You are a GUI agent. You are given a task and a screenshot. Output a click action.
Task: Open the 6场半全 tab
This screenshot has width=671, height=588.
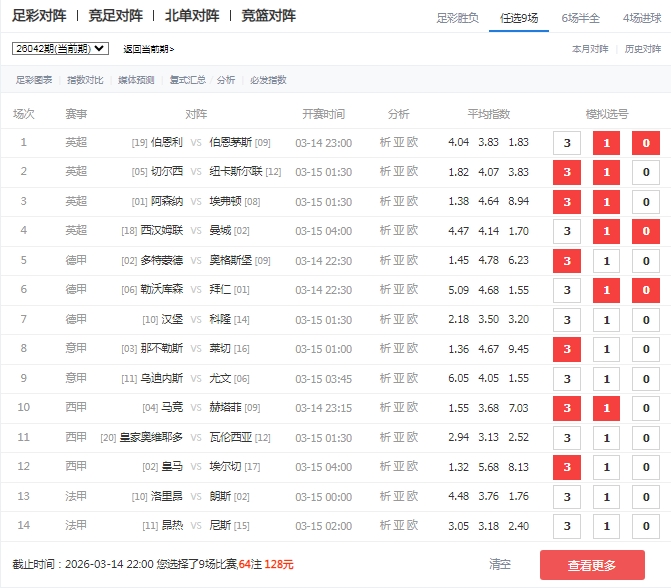point(581,18)
